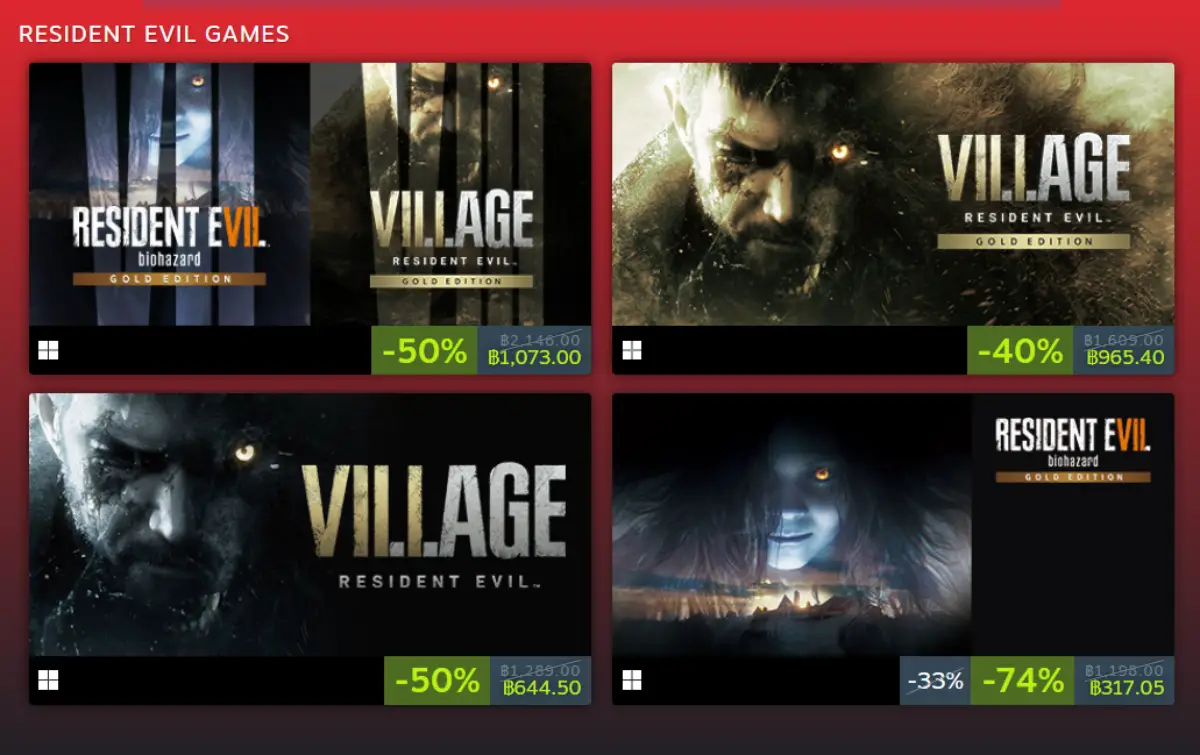The height and width of the screenshot is (755, 1200).
Task: Click the struck-through ฿2,146.00 original price
Action: point(534,340)
